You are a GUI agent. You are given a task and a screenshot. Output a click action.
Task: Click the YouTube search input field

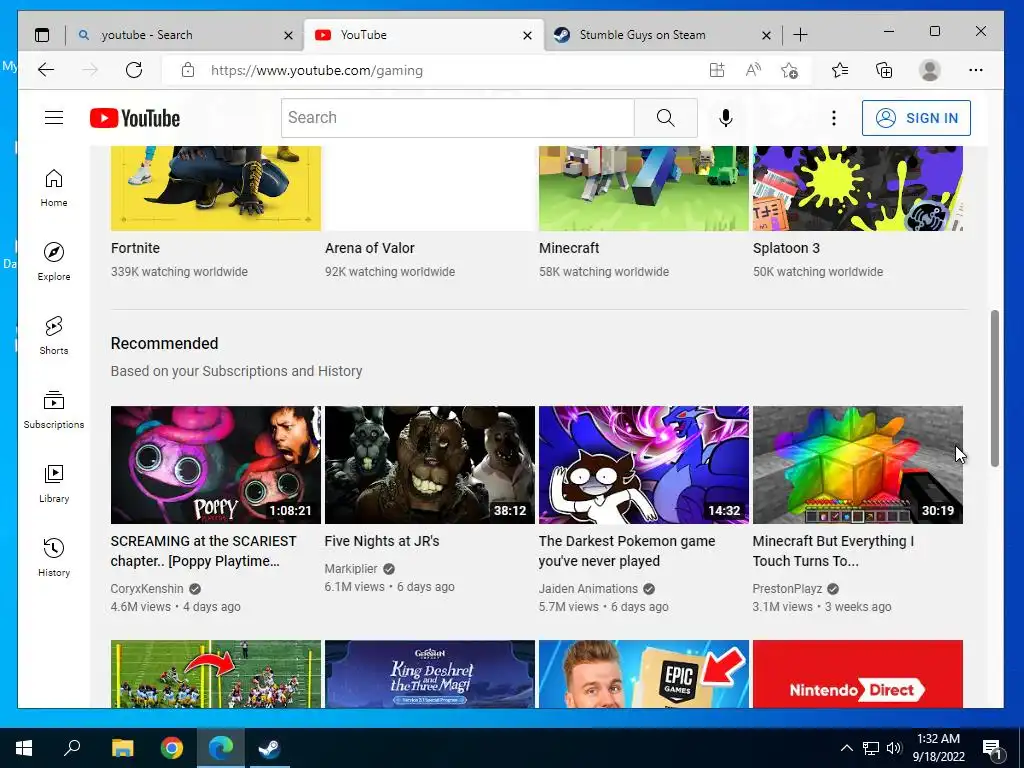point(458,118)
